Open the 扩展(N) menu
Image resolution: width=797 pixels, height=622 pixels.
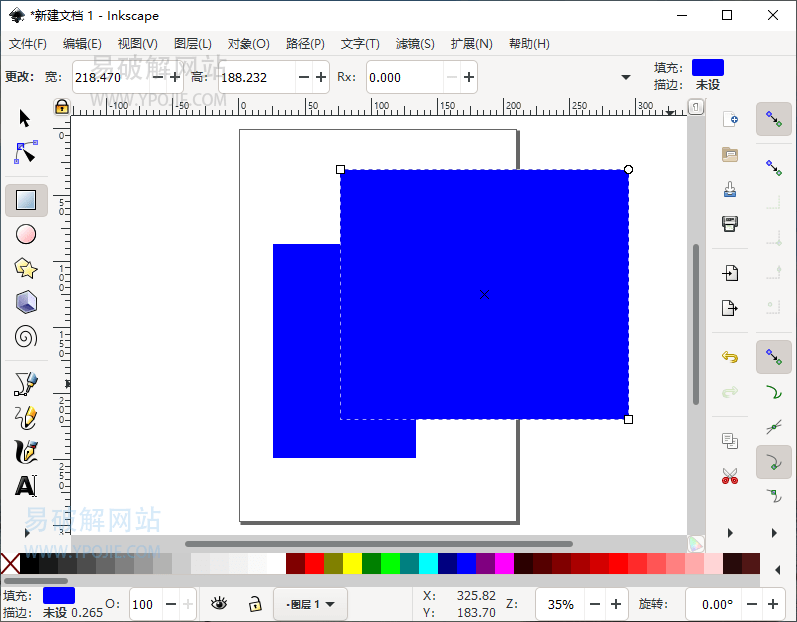(x=471, y=44)
